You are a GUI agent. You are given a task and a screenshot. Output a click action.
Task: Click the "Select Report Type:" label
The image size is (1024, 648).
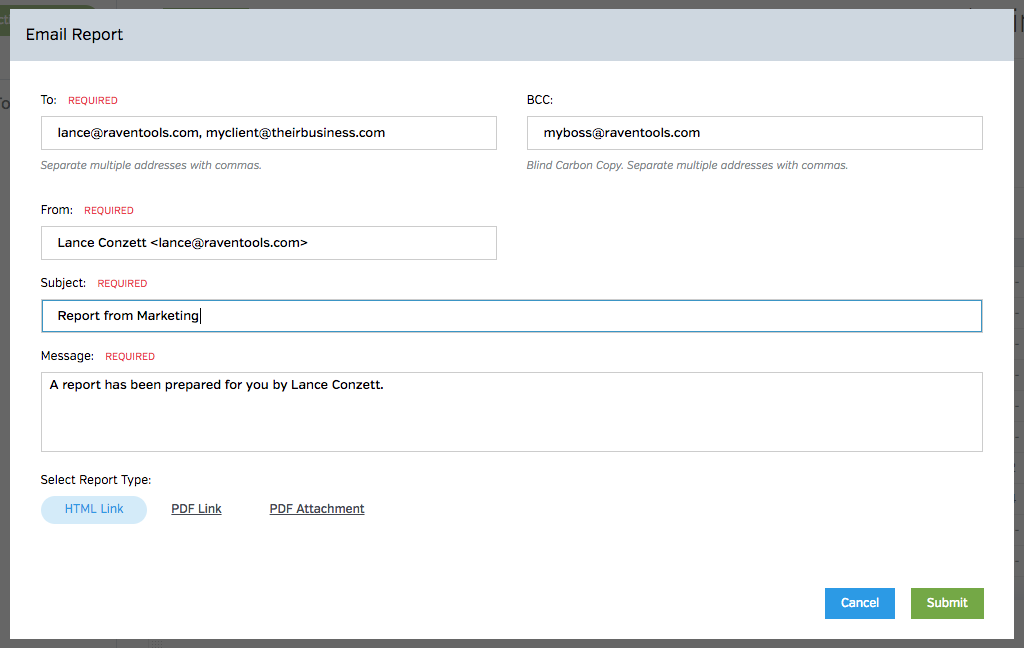pyautogui.click(x=96, y=480)
